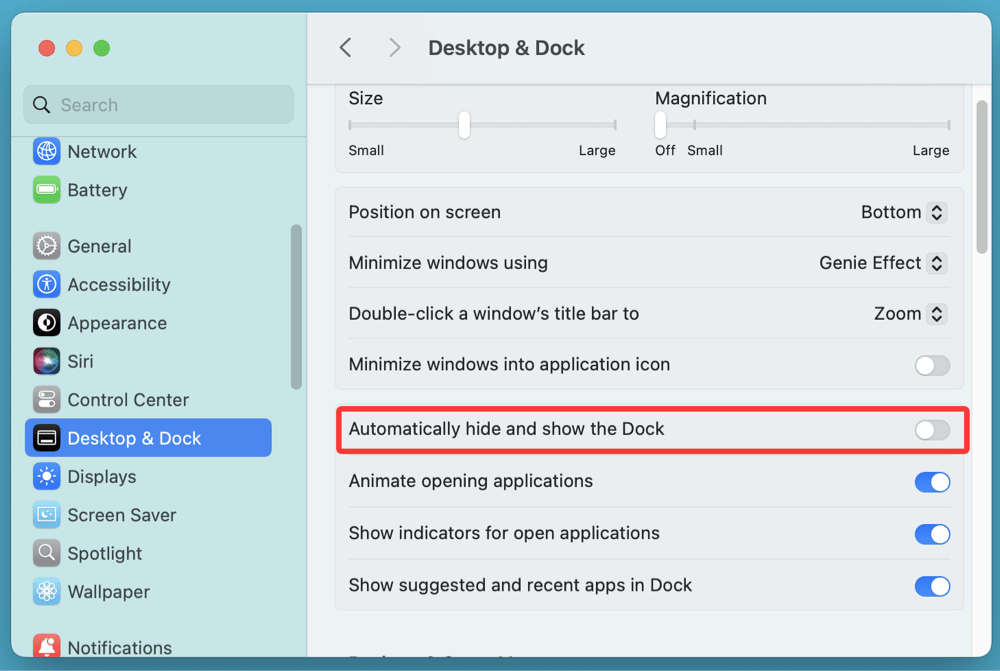Enable Automatically hide and show the Dock

pyautogui.click(x=931, y=429)
